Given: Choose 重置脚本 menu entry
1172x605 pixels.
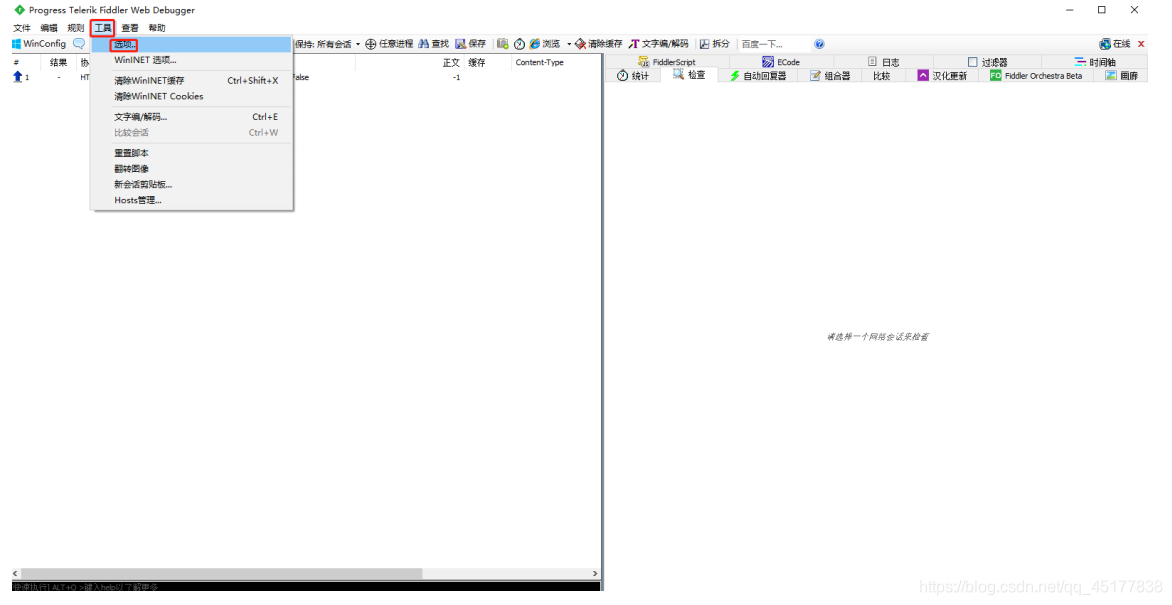Looking at the screenshot, I should [x=191, y=153].
